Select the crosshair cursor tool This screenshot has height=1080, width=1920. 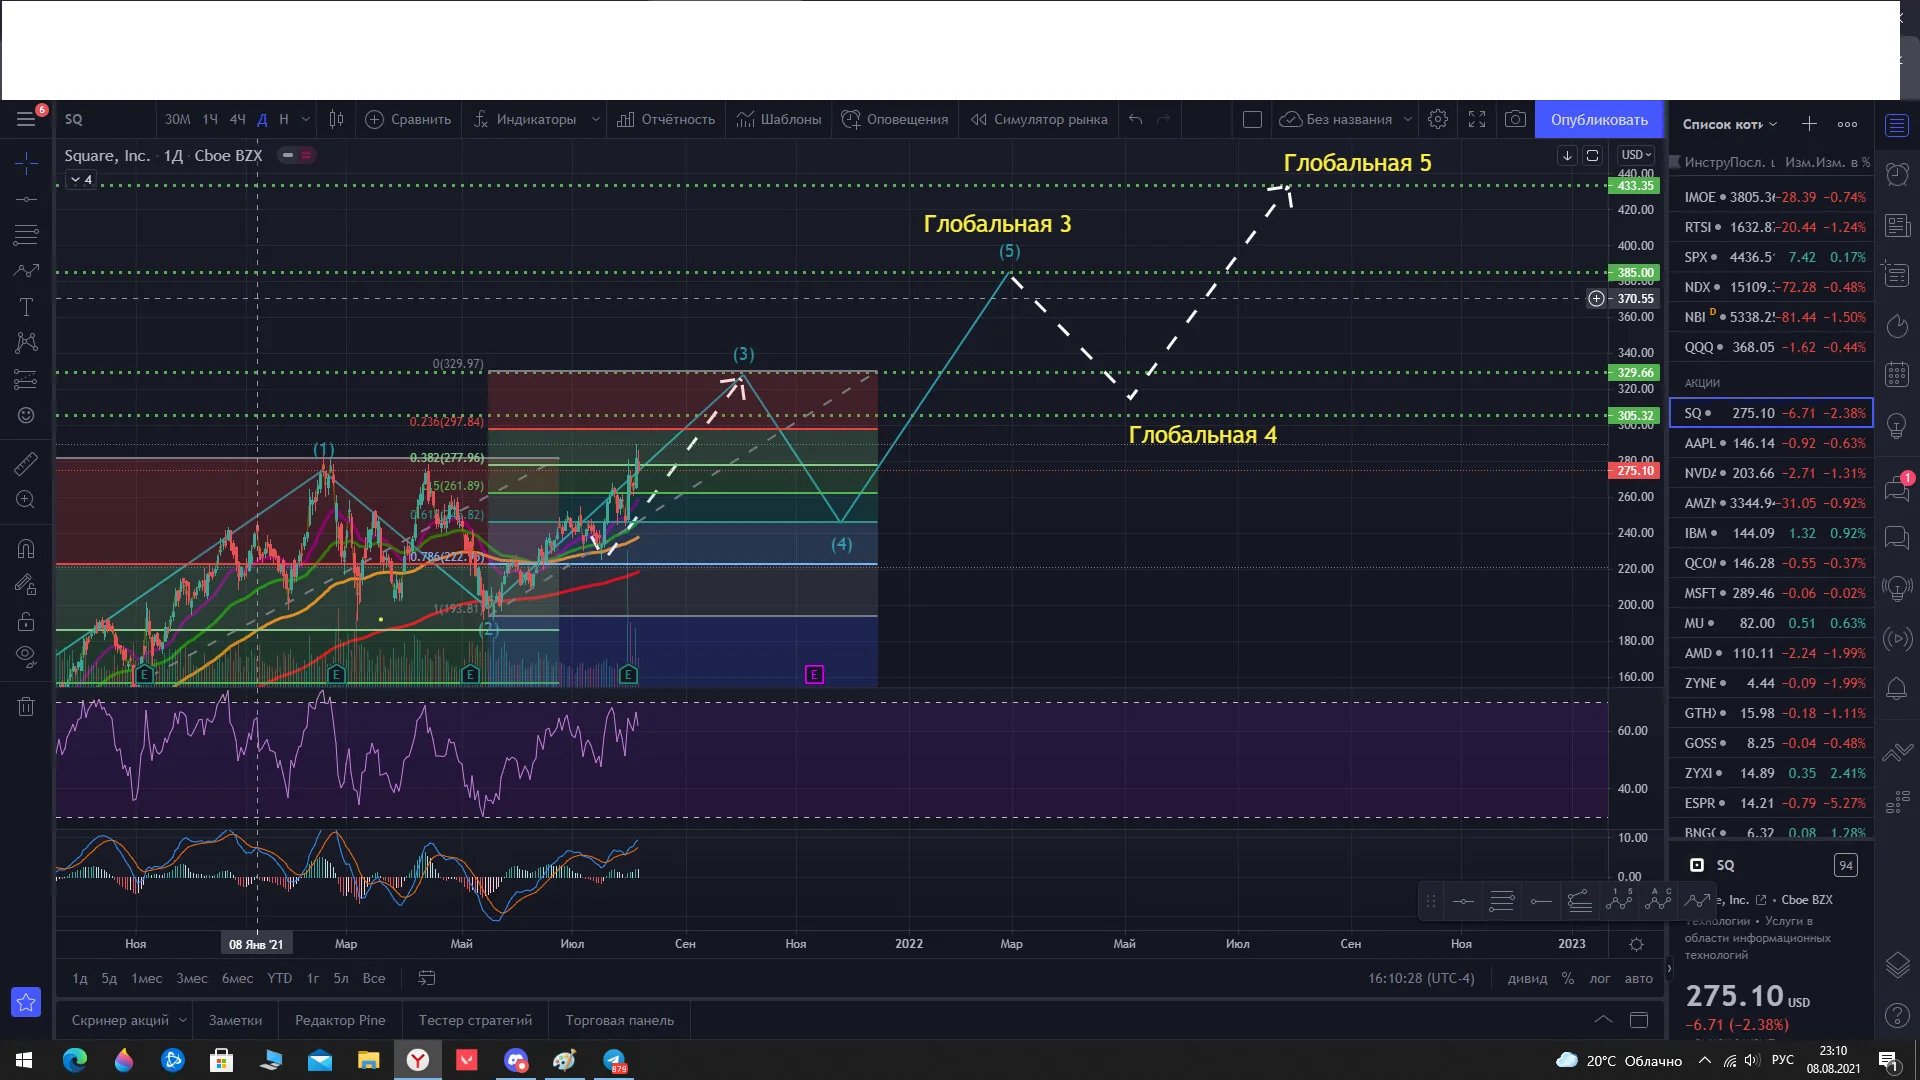[x=26, y=162]
